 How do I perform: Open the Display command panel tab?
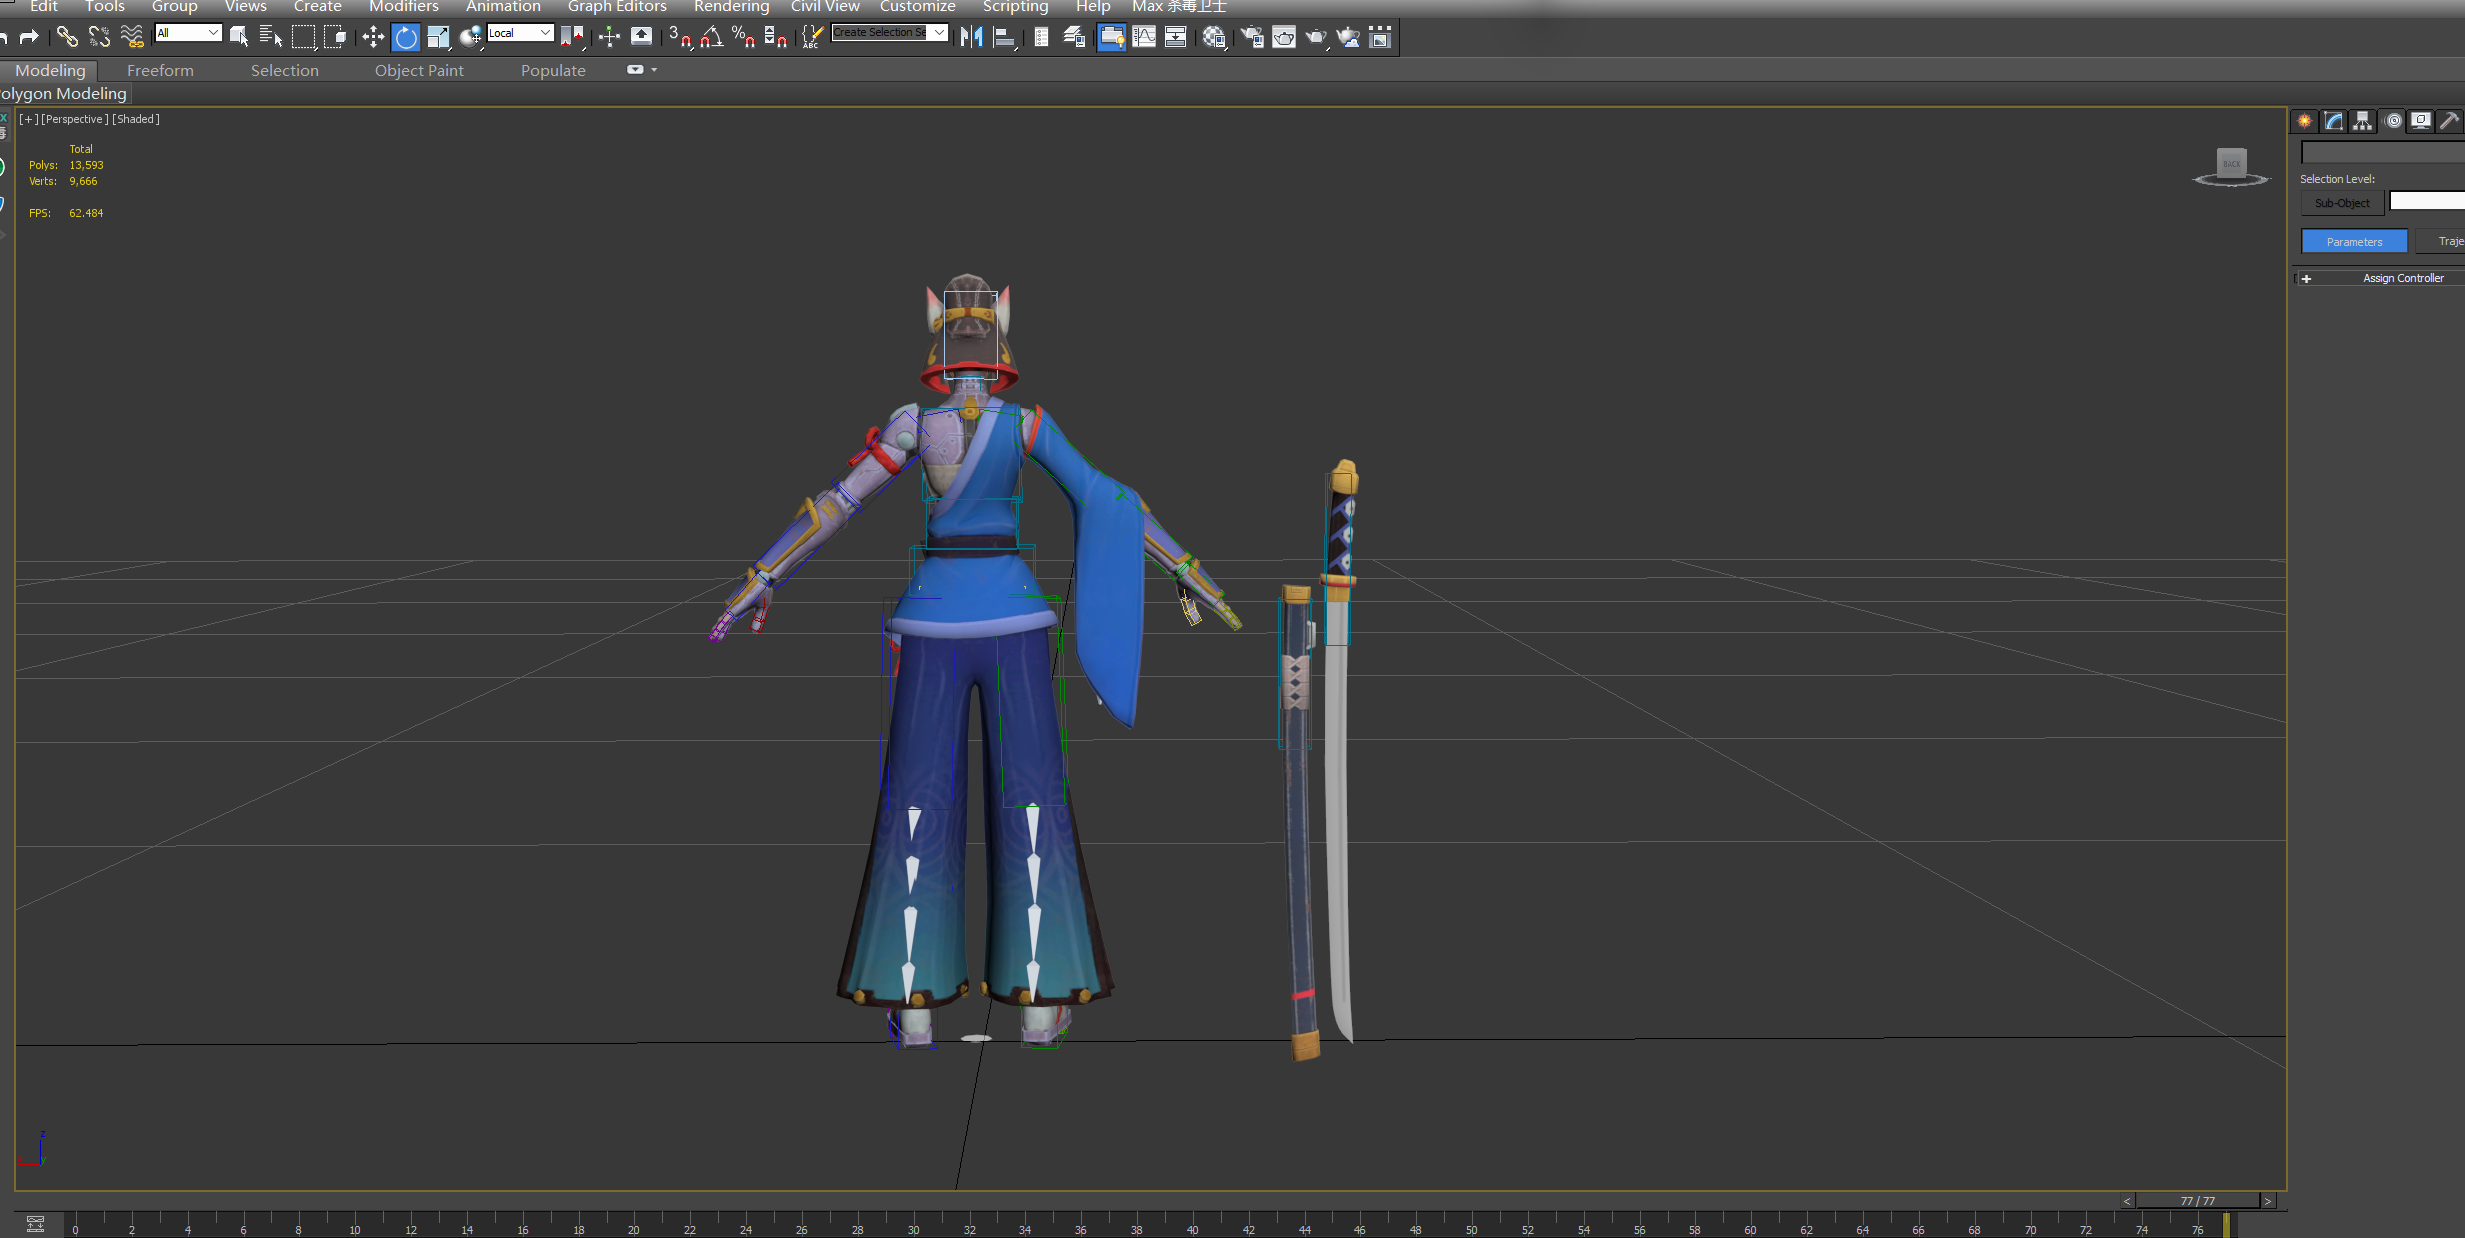[2421, 121]
